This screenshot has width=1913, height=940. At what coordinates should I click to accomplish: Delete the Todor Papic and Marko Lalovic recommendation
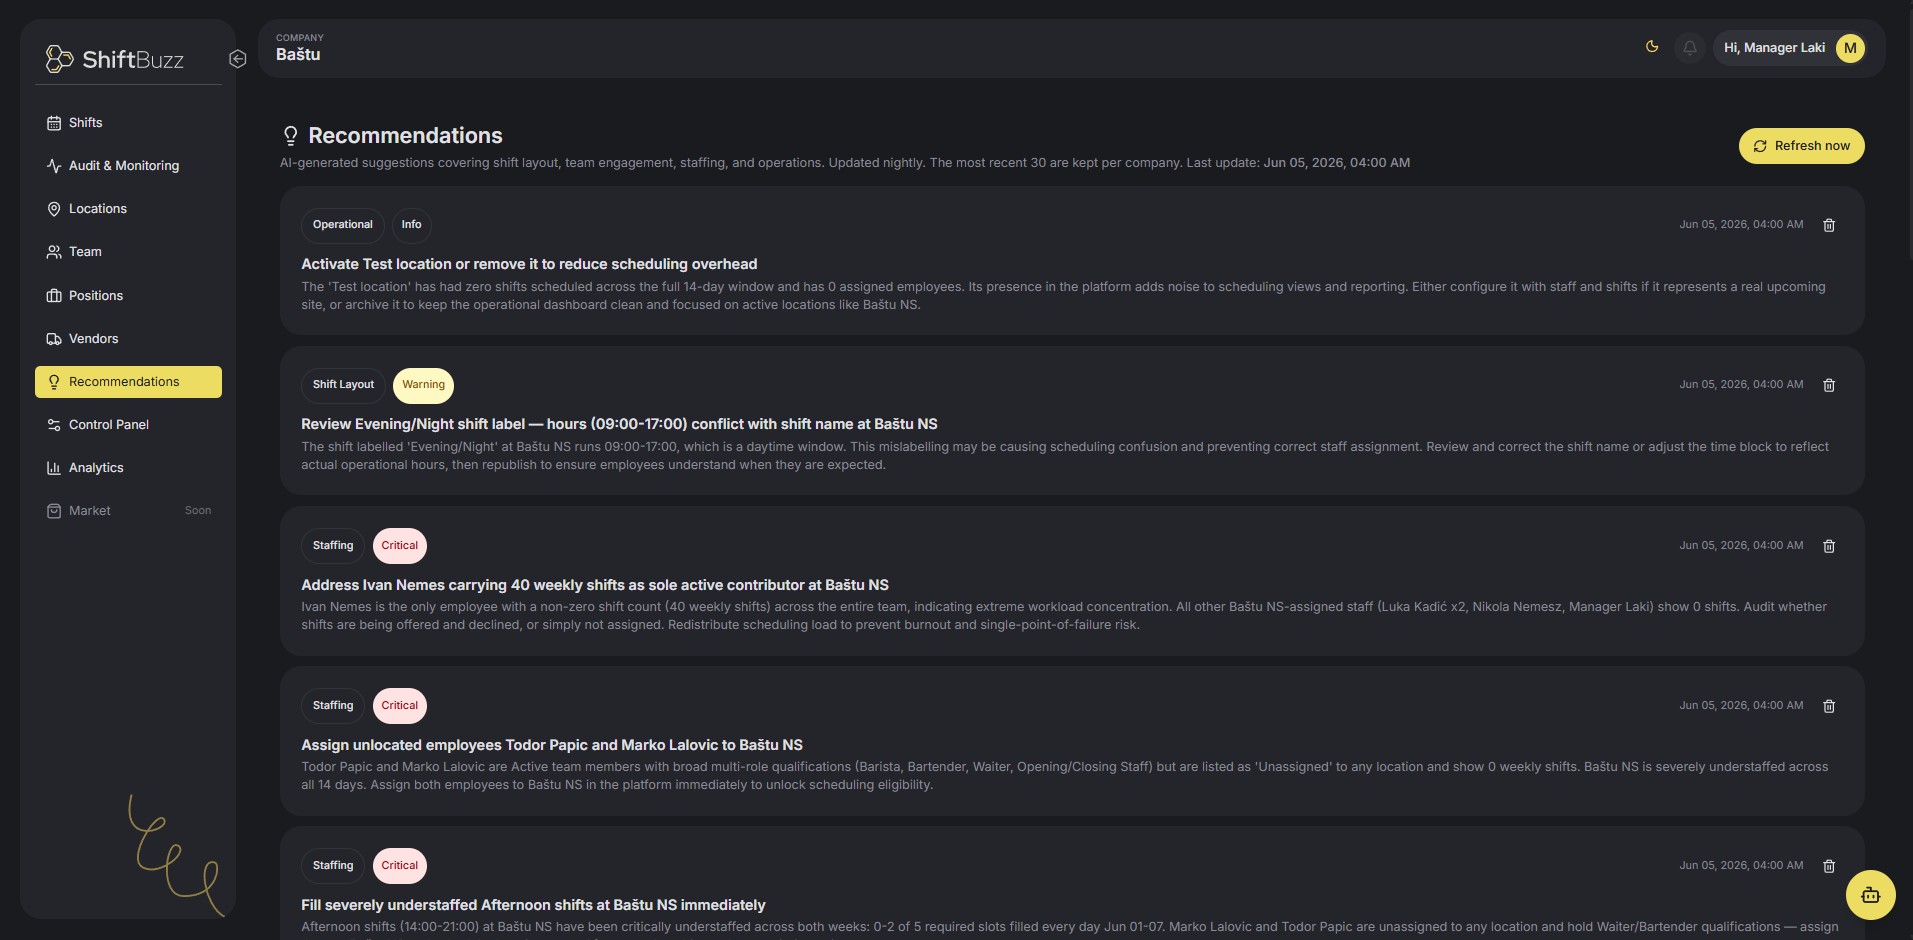pos(1829,706)
